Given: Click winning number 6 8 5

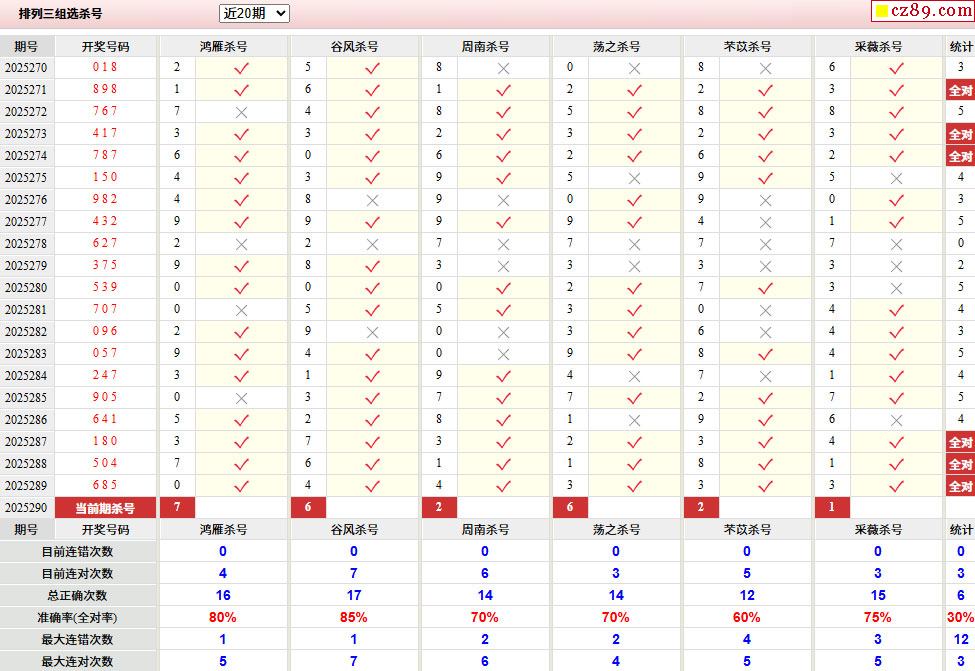Looking at the screenshot, I should point(105,485).
